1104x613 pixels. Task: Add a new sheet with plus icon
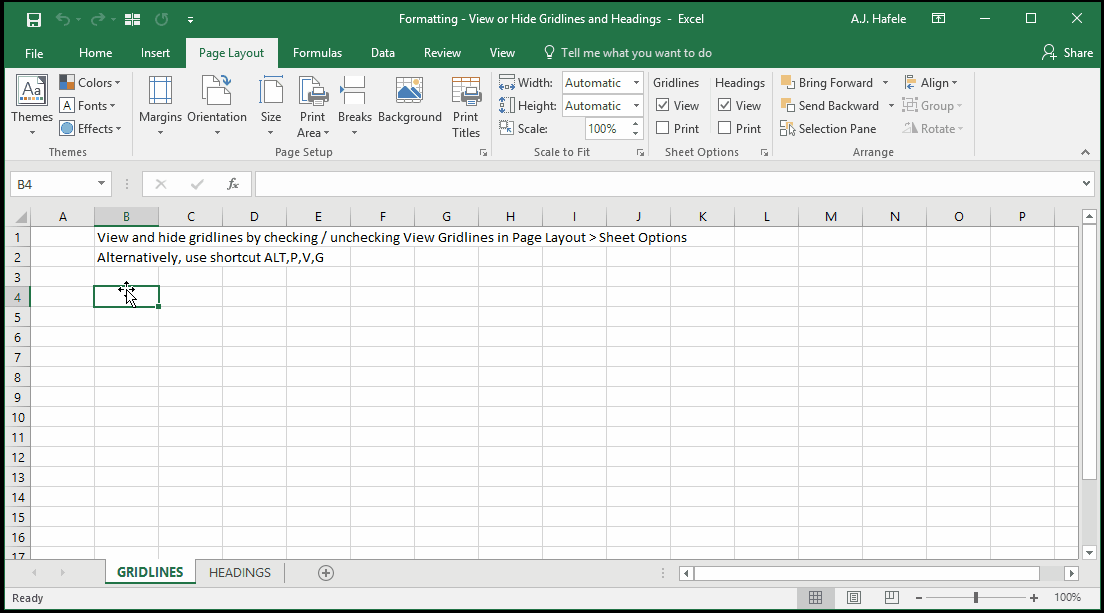pos(325,573)
